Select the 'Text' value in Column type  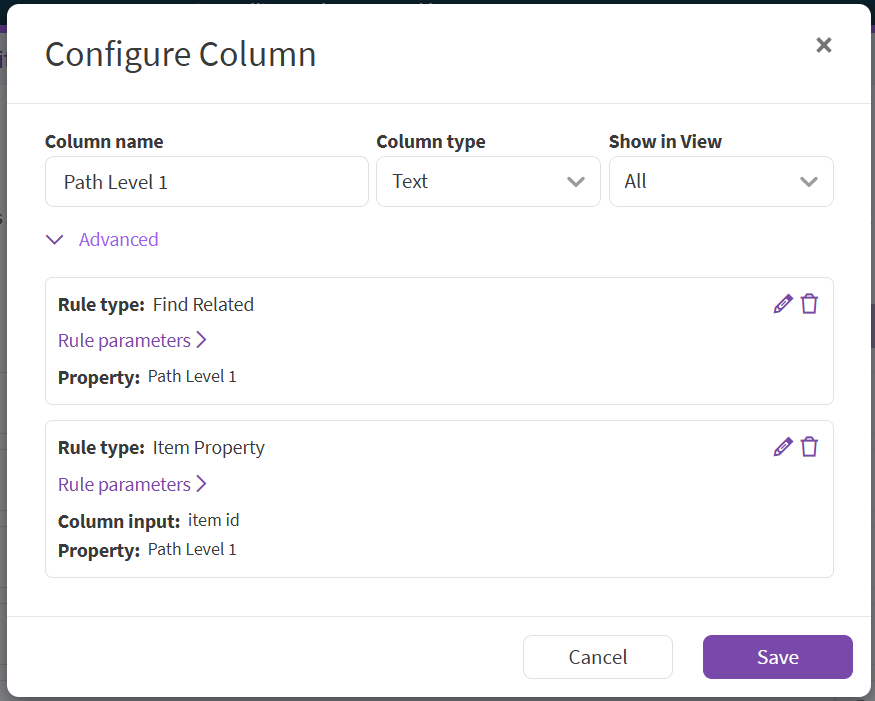tap(411, 182)
